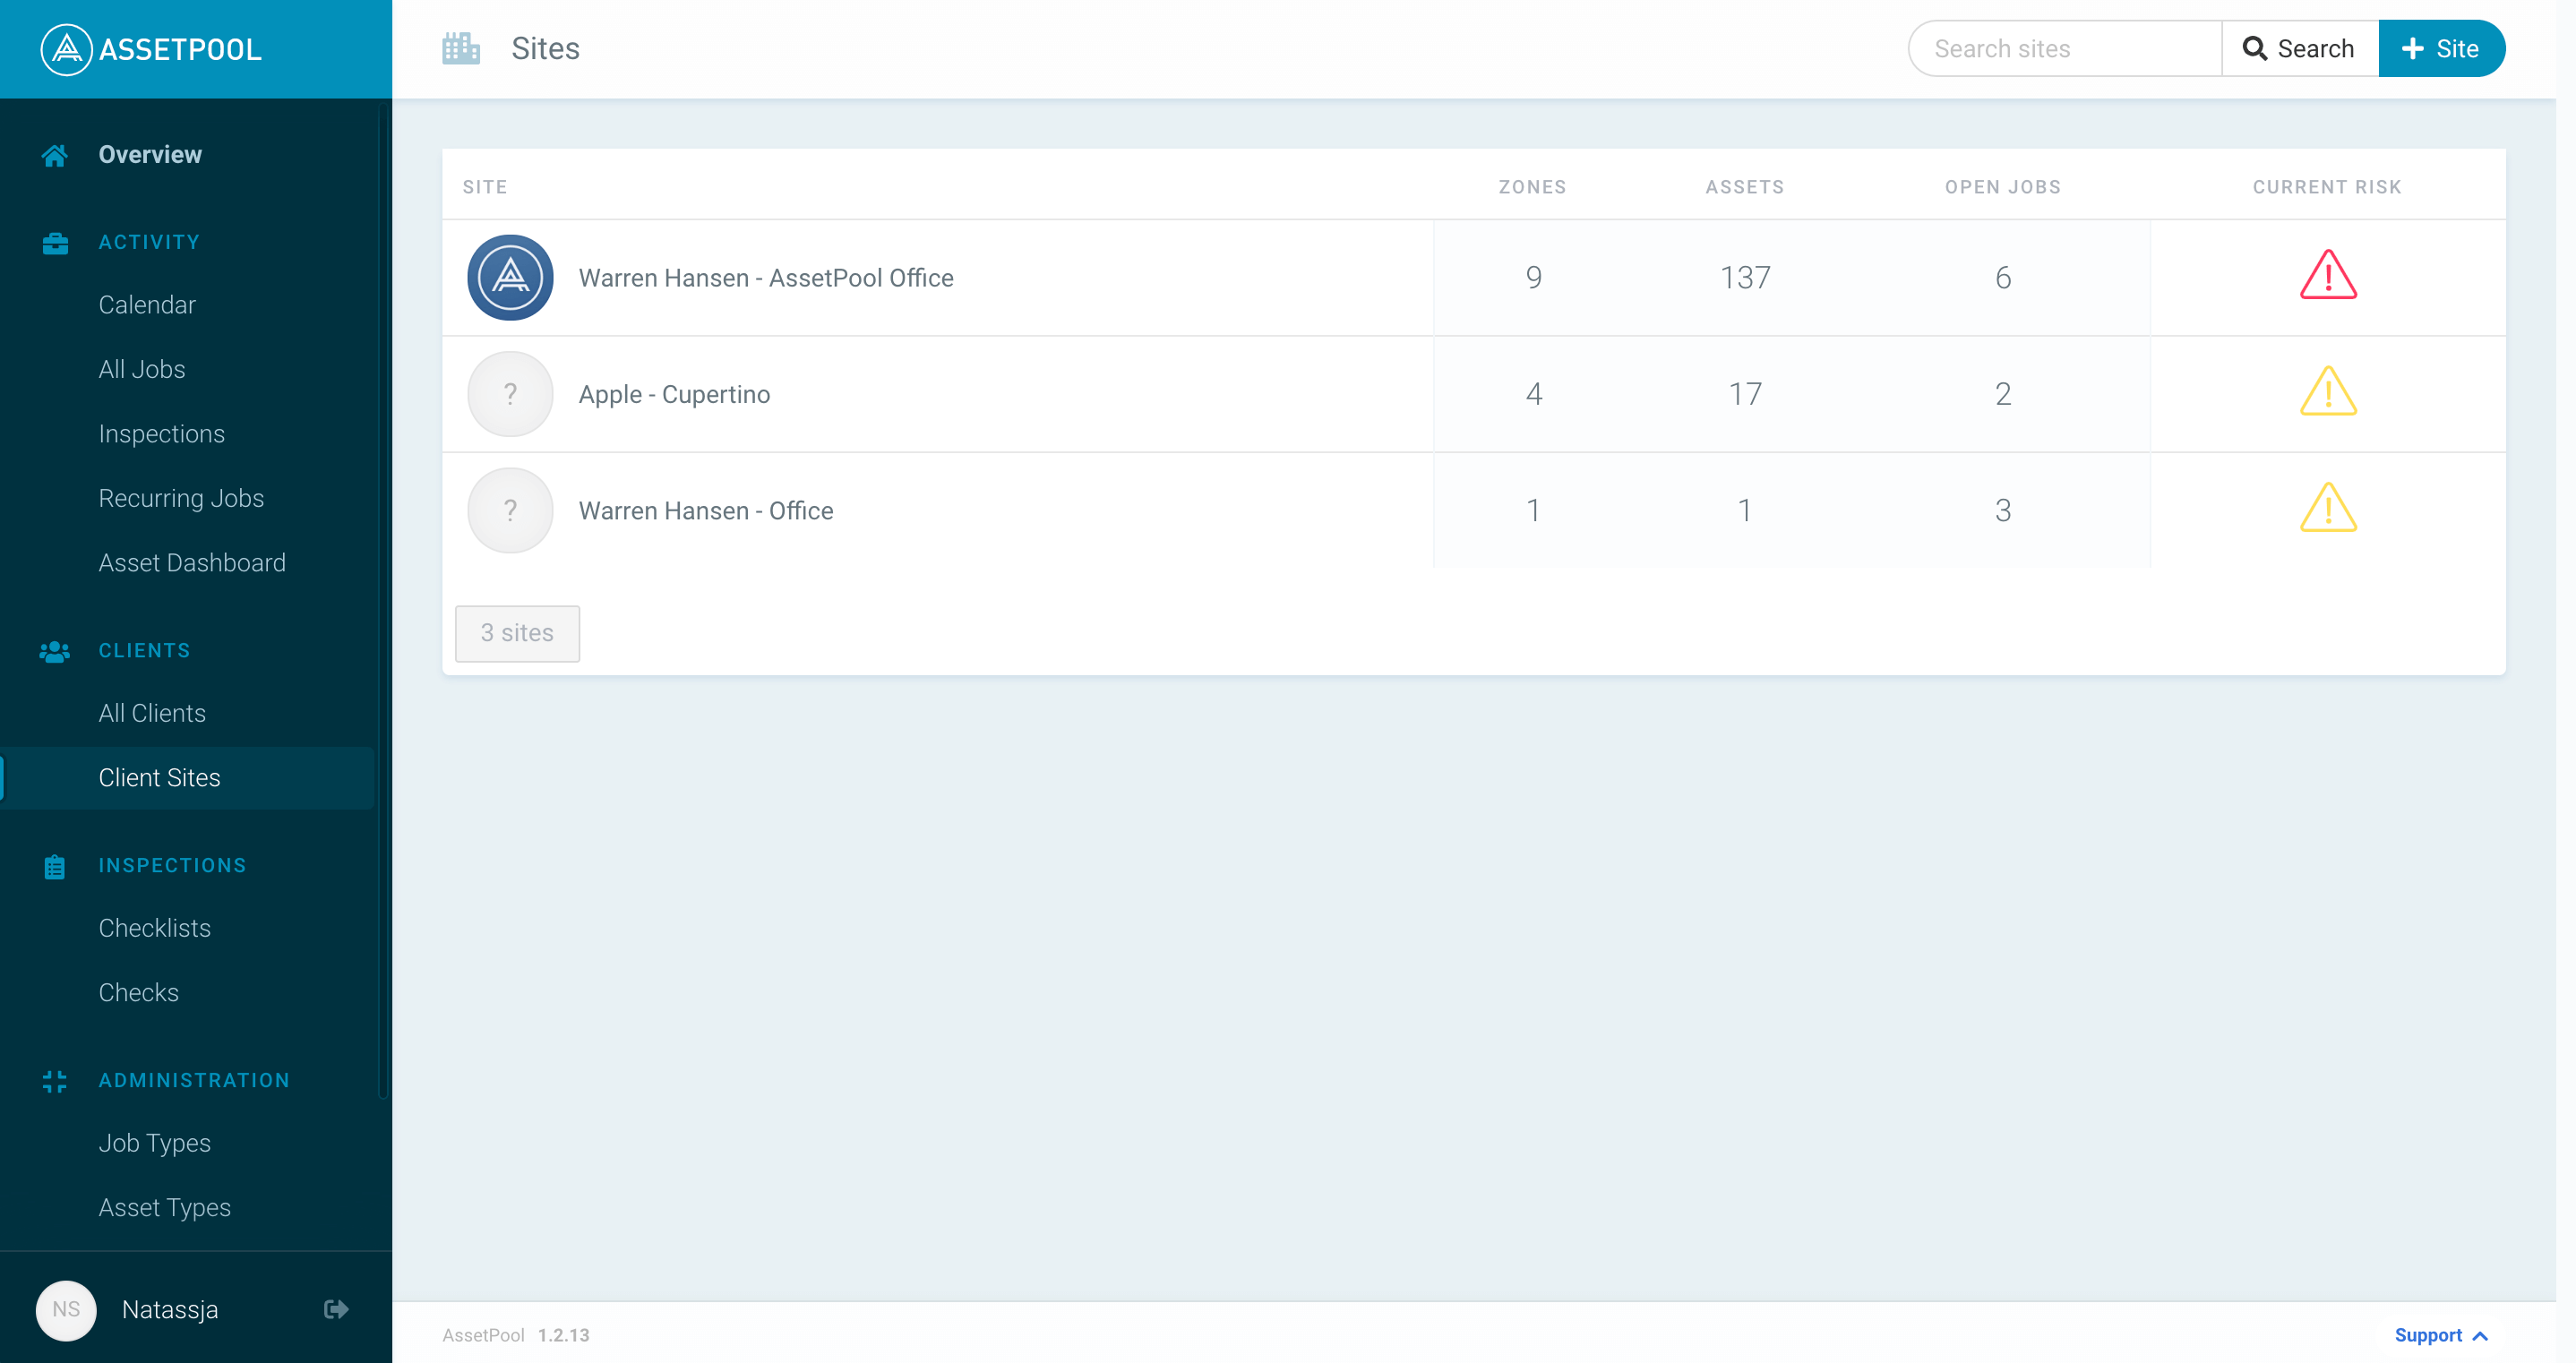The image size is (2576, 1363).
Task: Click the building icon beside Sites header
Action: click(461, 48)
